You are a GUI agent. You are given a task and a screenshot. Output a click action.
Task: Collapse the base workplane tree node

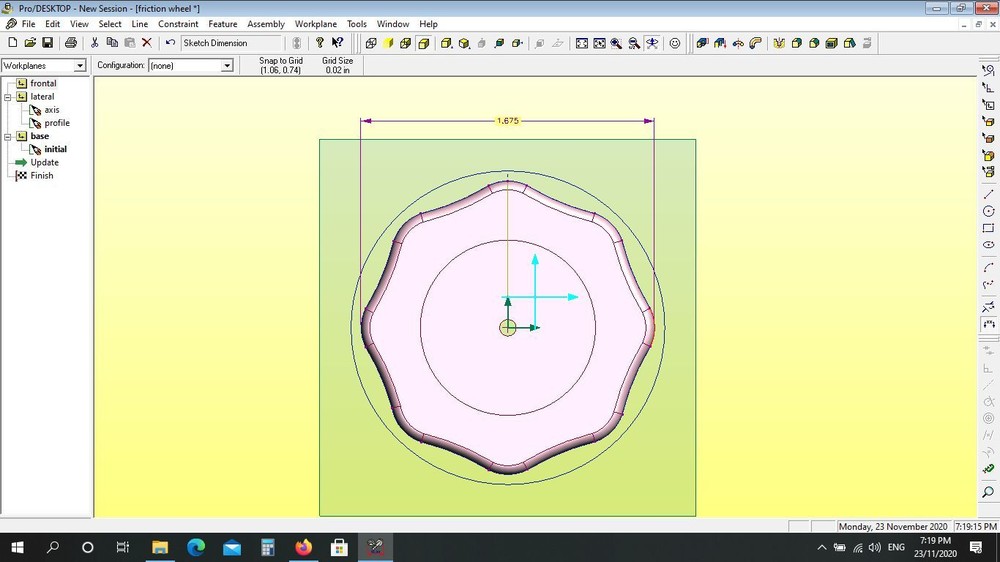click(x=8, y=136)
